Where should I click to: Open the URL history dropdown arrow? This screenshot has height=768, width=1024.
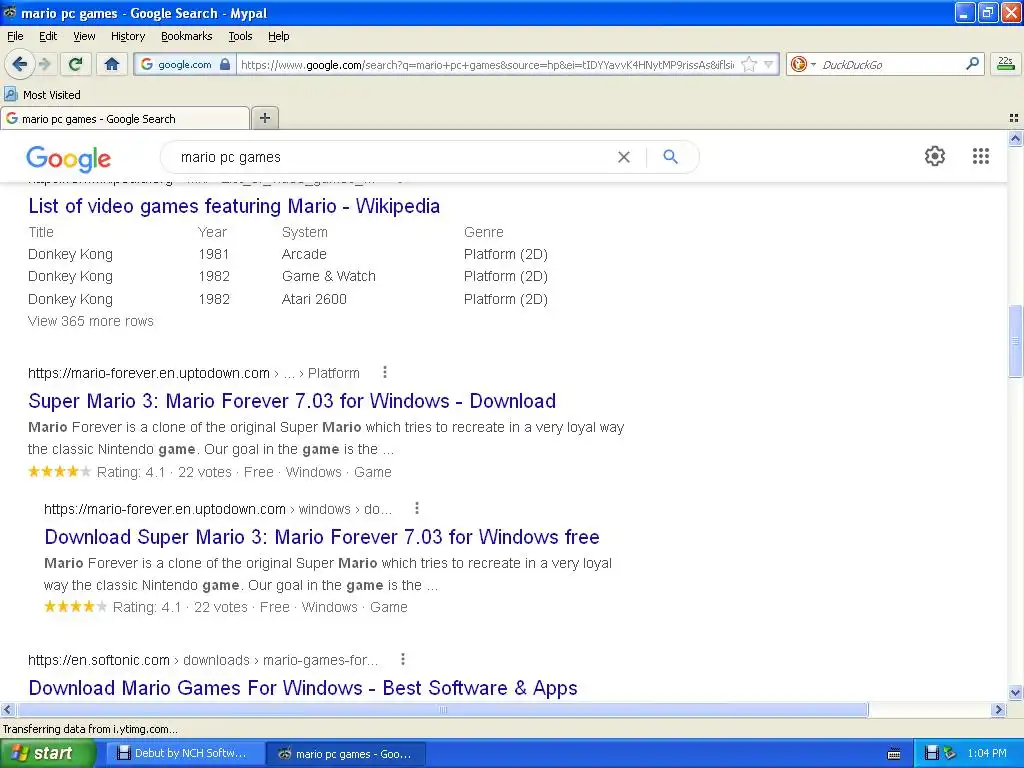tap(769, 64)
